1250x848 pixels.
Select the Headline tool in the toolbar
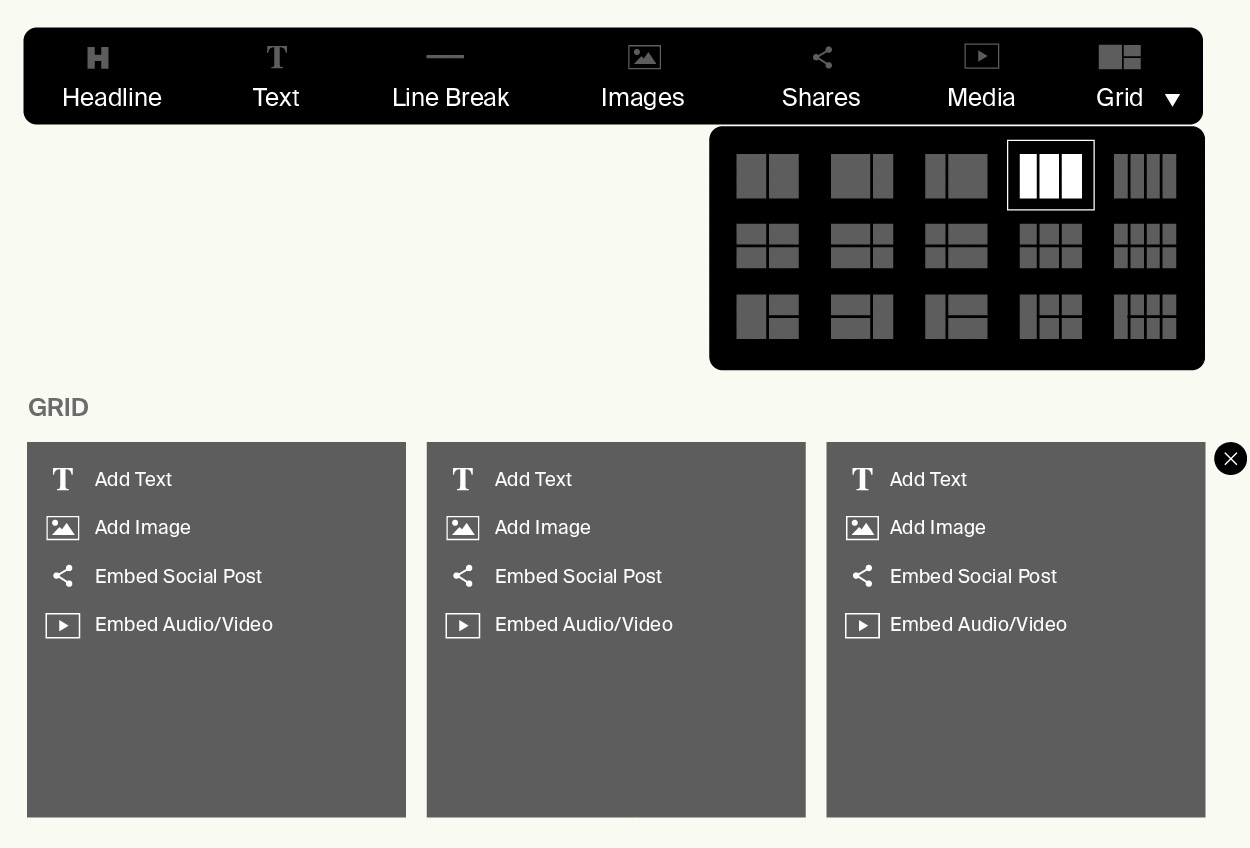pyautogui.click(x=97, y=57)
